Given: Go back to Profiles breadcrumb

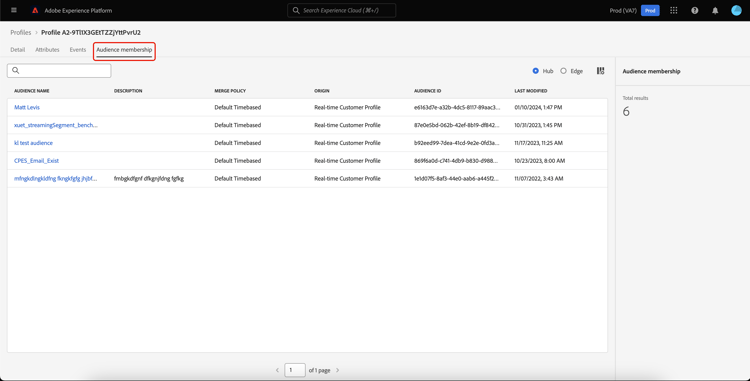Looking at the screenshot, I should [21, 33].
